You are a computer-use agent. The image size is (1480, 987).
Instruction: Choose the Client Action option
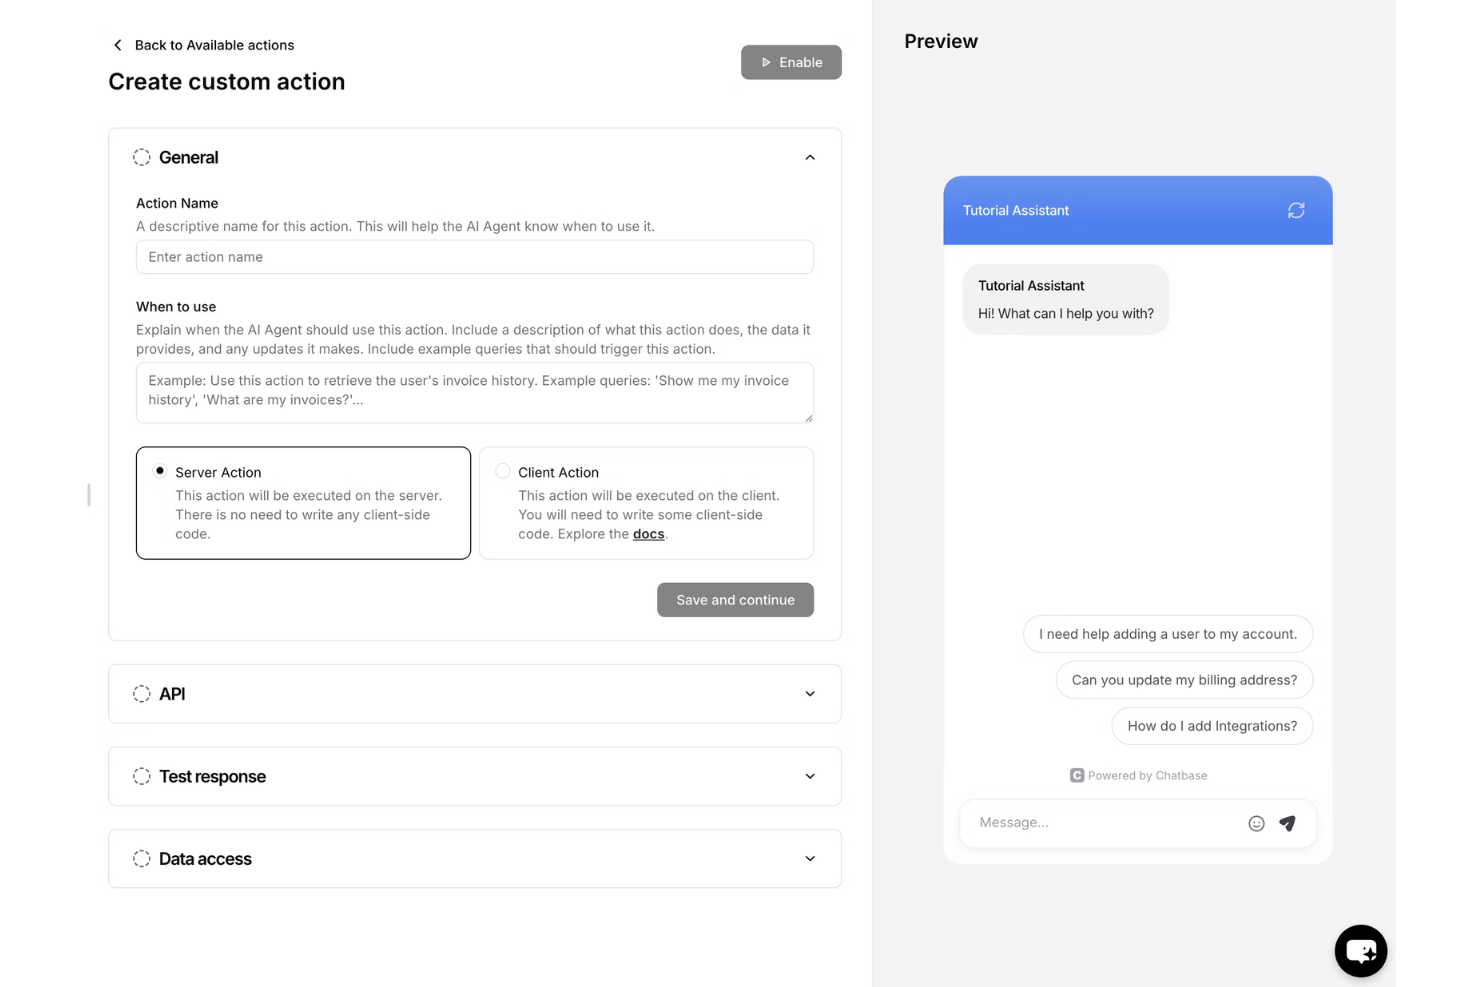coord(503,470)
